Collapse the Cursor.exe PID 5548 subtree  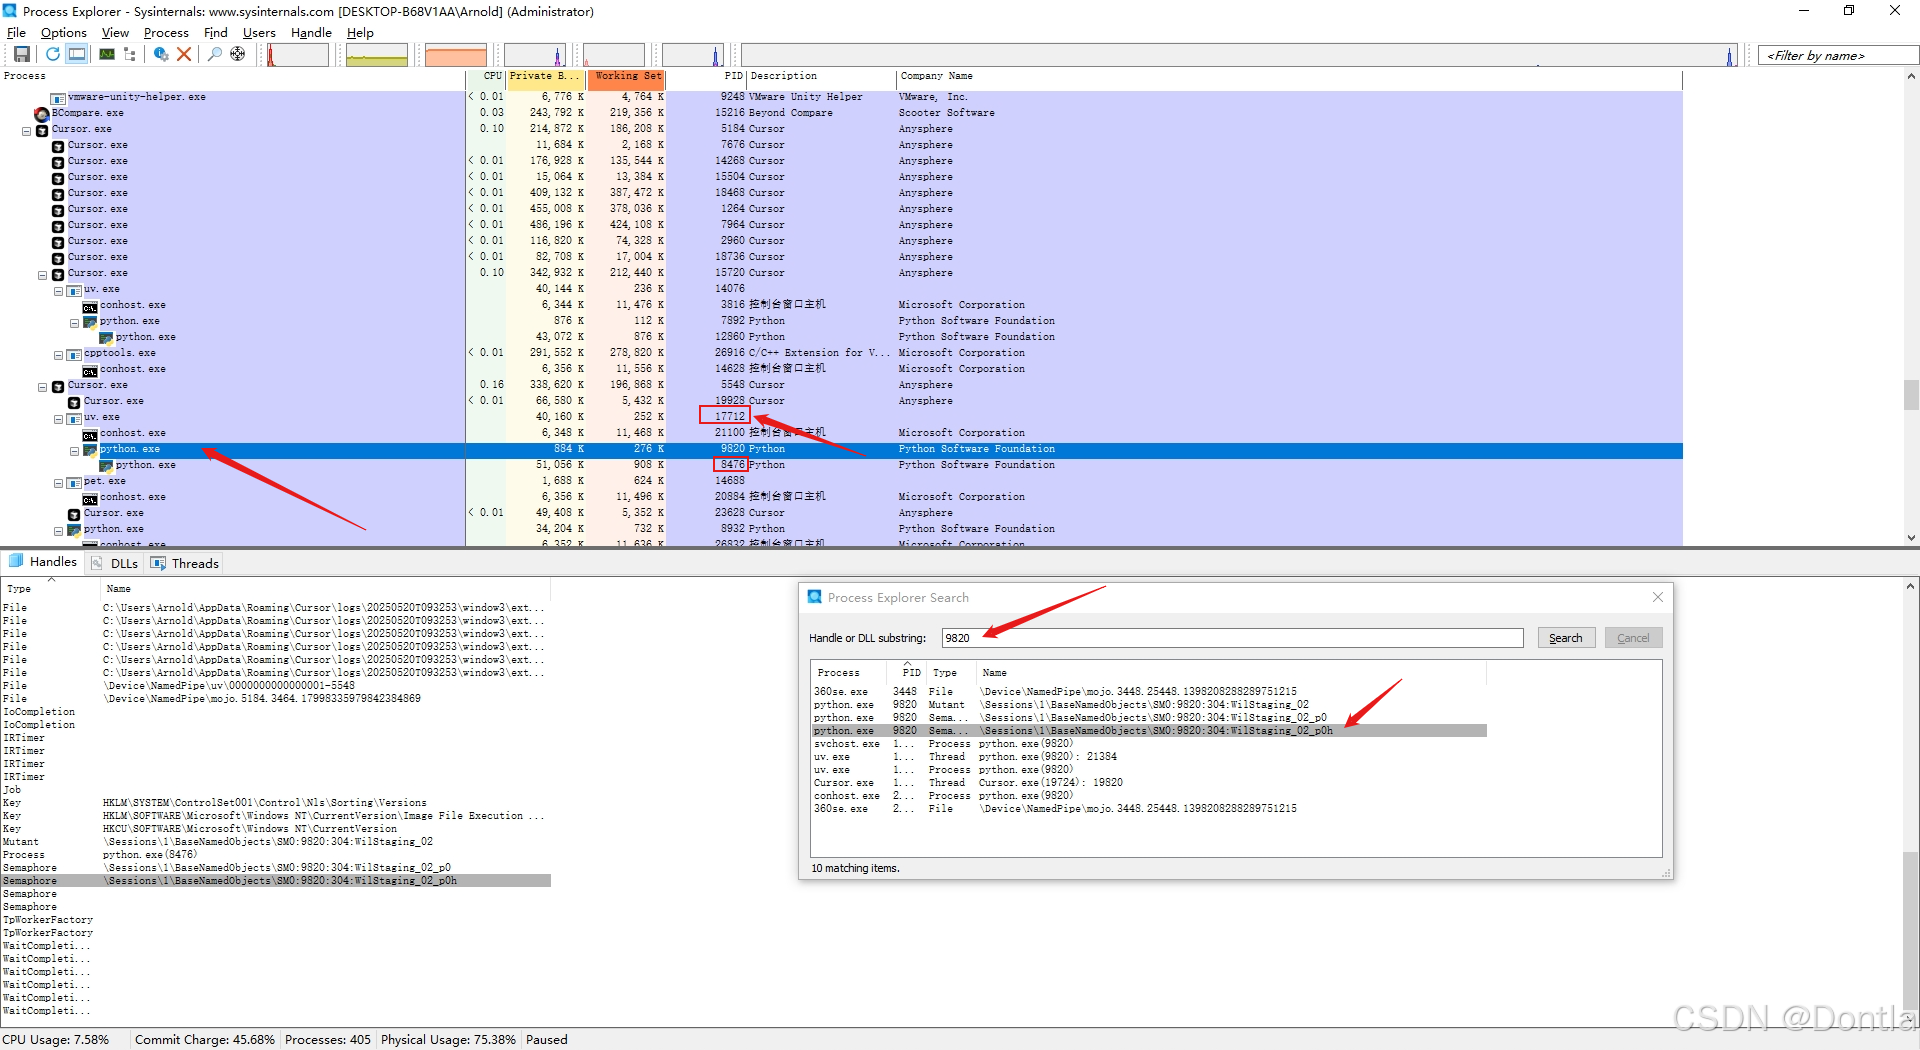pyautogui.click(x=43, y=387)
